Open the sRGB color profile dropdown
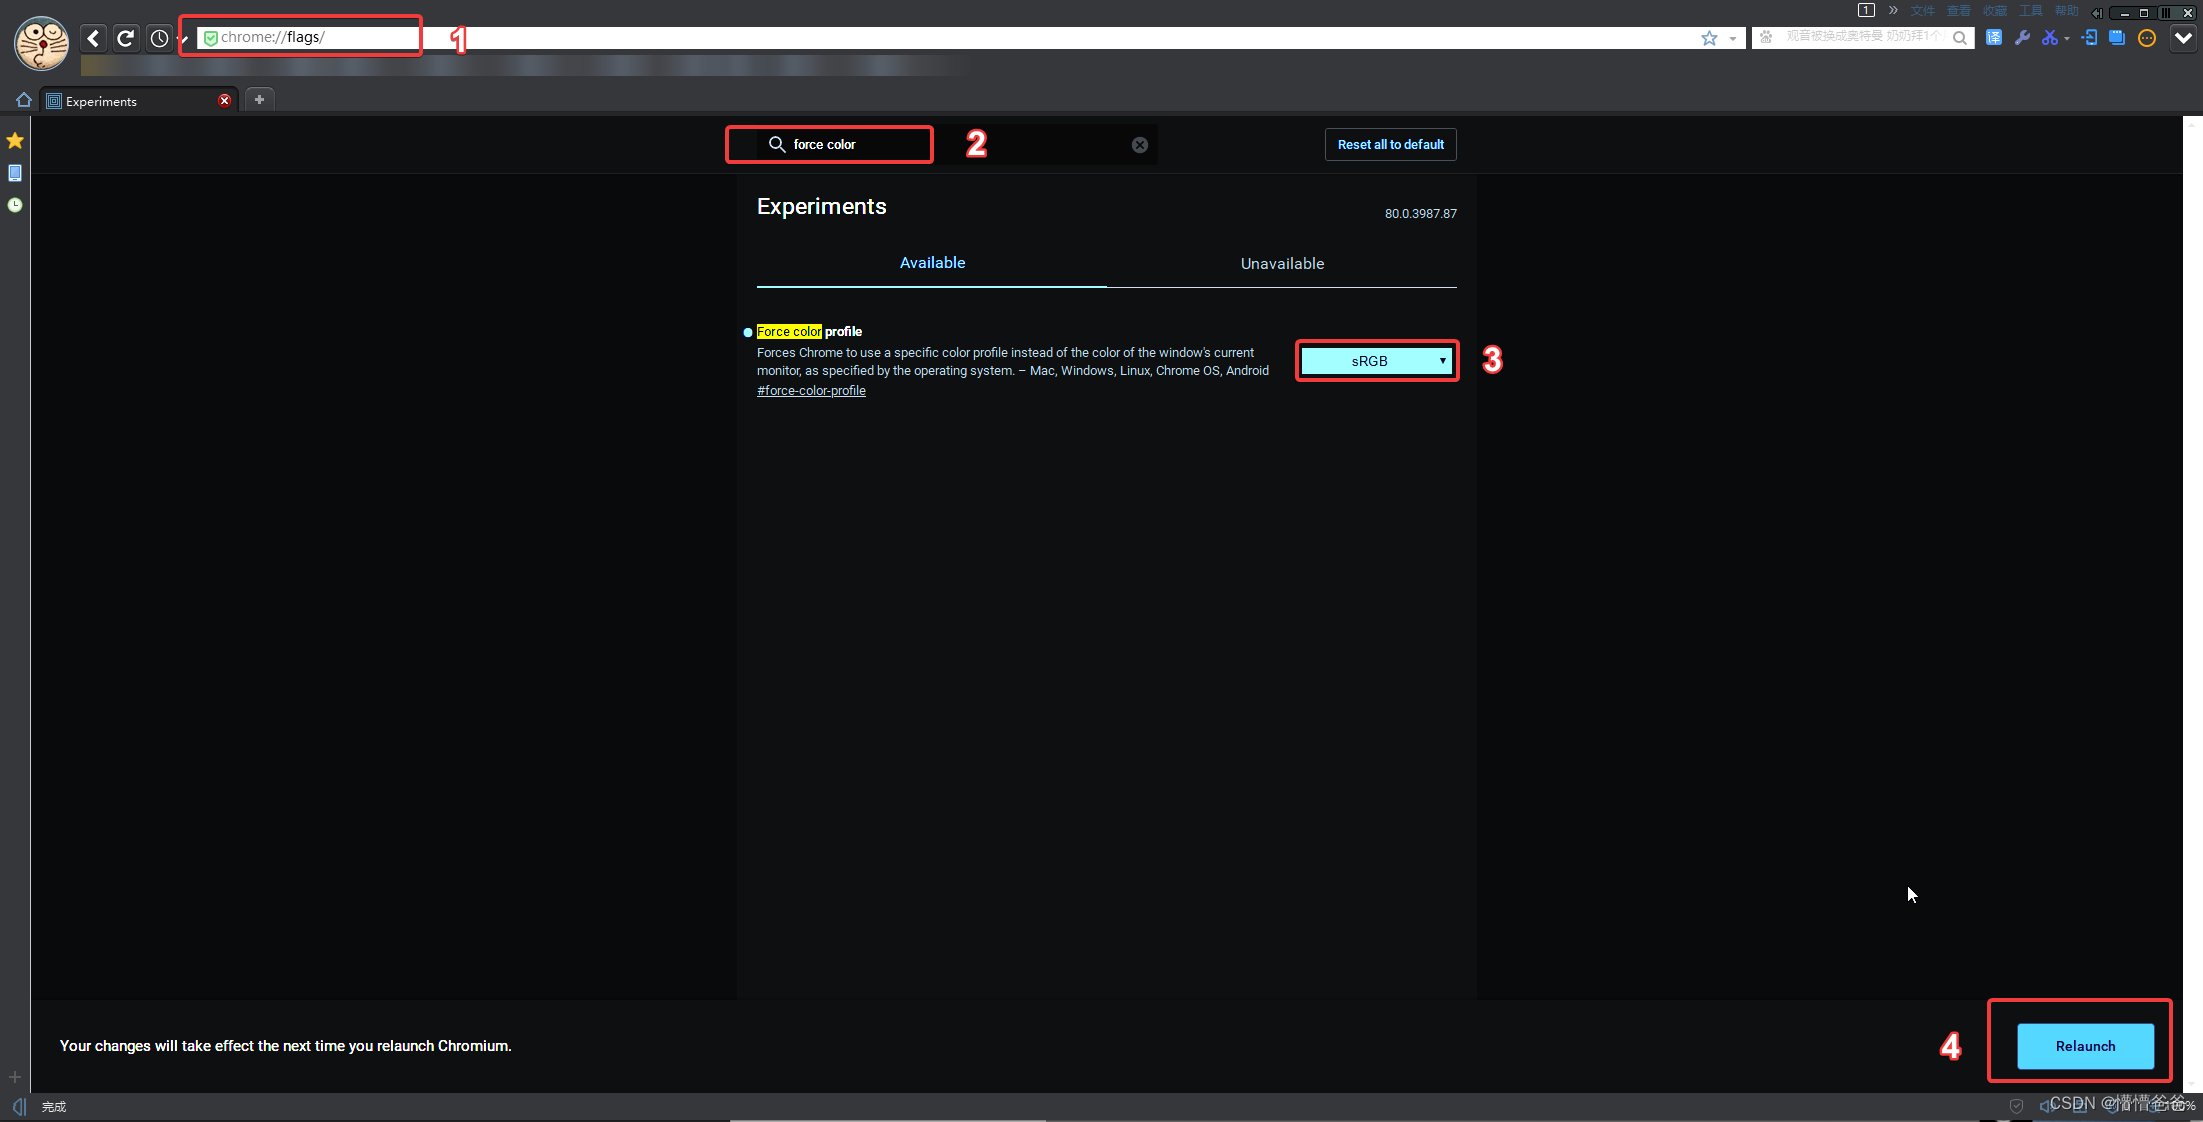The height and width of the screenshot is (1122, 2203). point(1377,361)
